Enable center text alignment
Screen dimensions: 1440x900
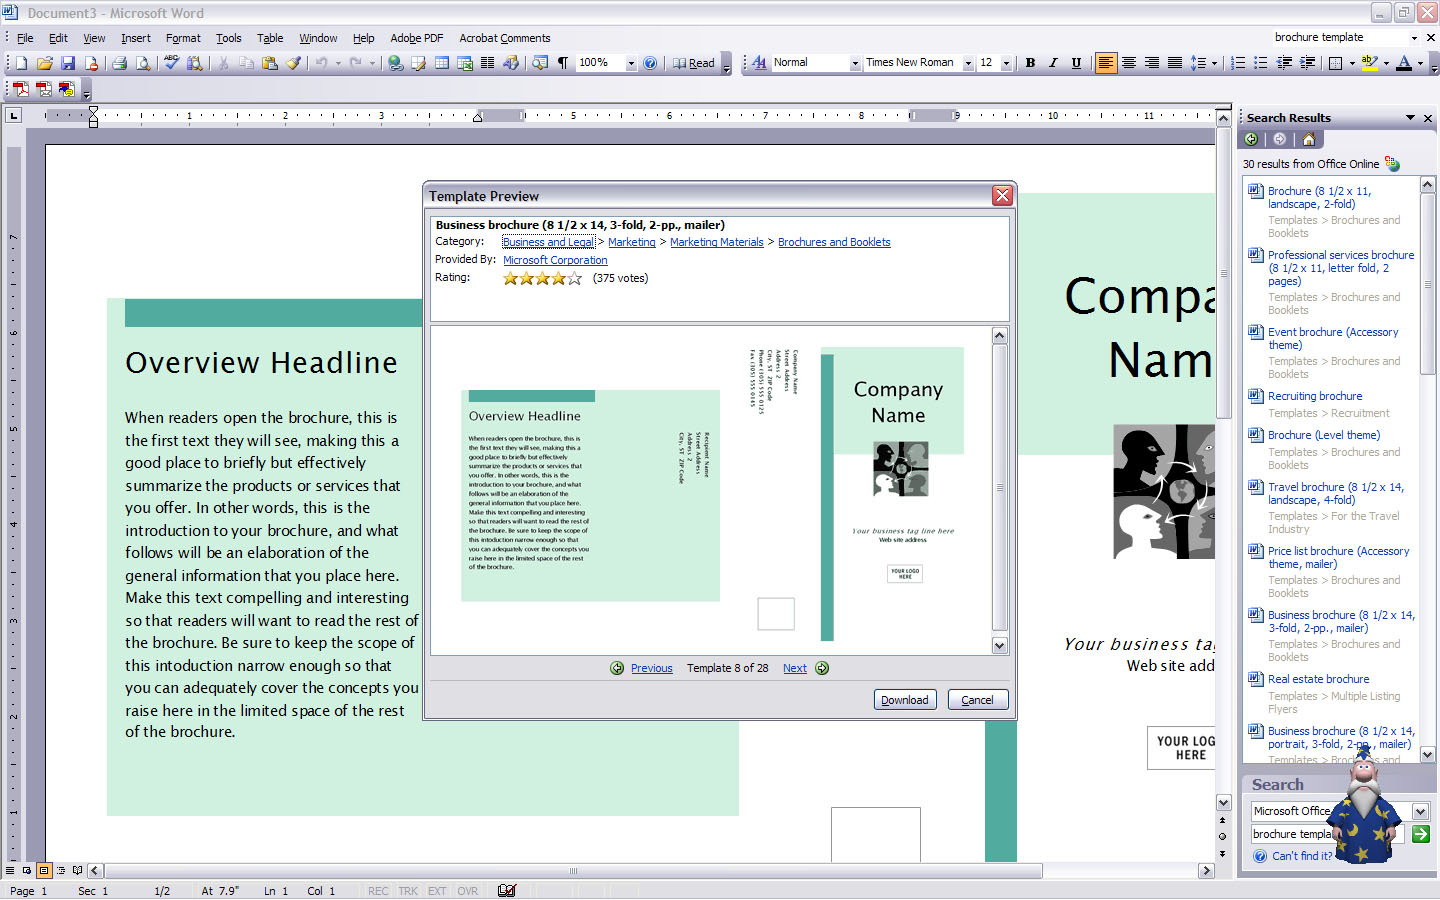pos(1129,63)
